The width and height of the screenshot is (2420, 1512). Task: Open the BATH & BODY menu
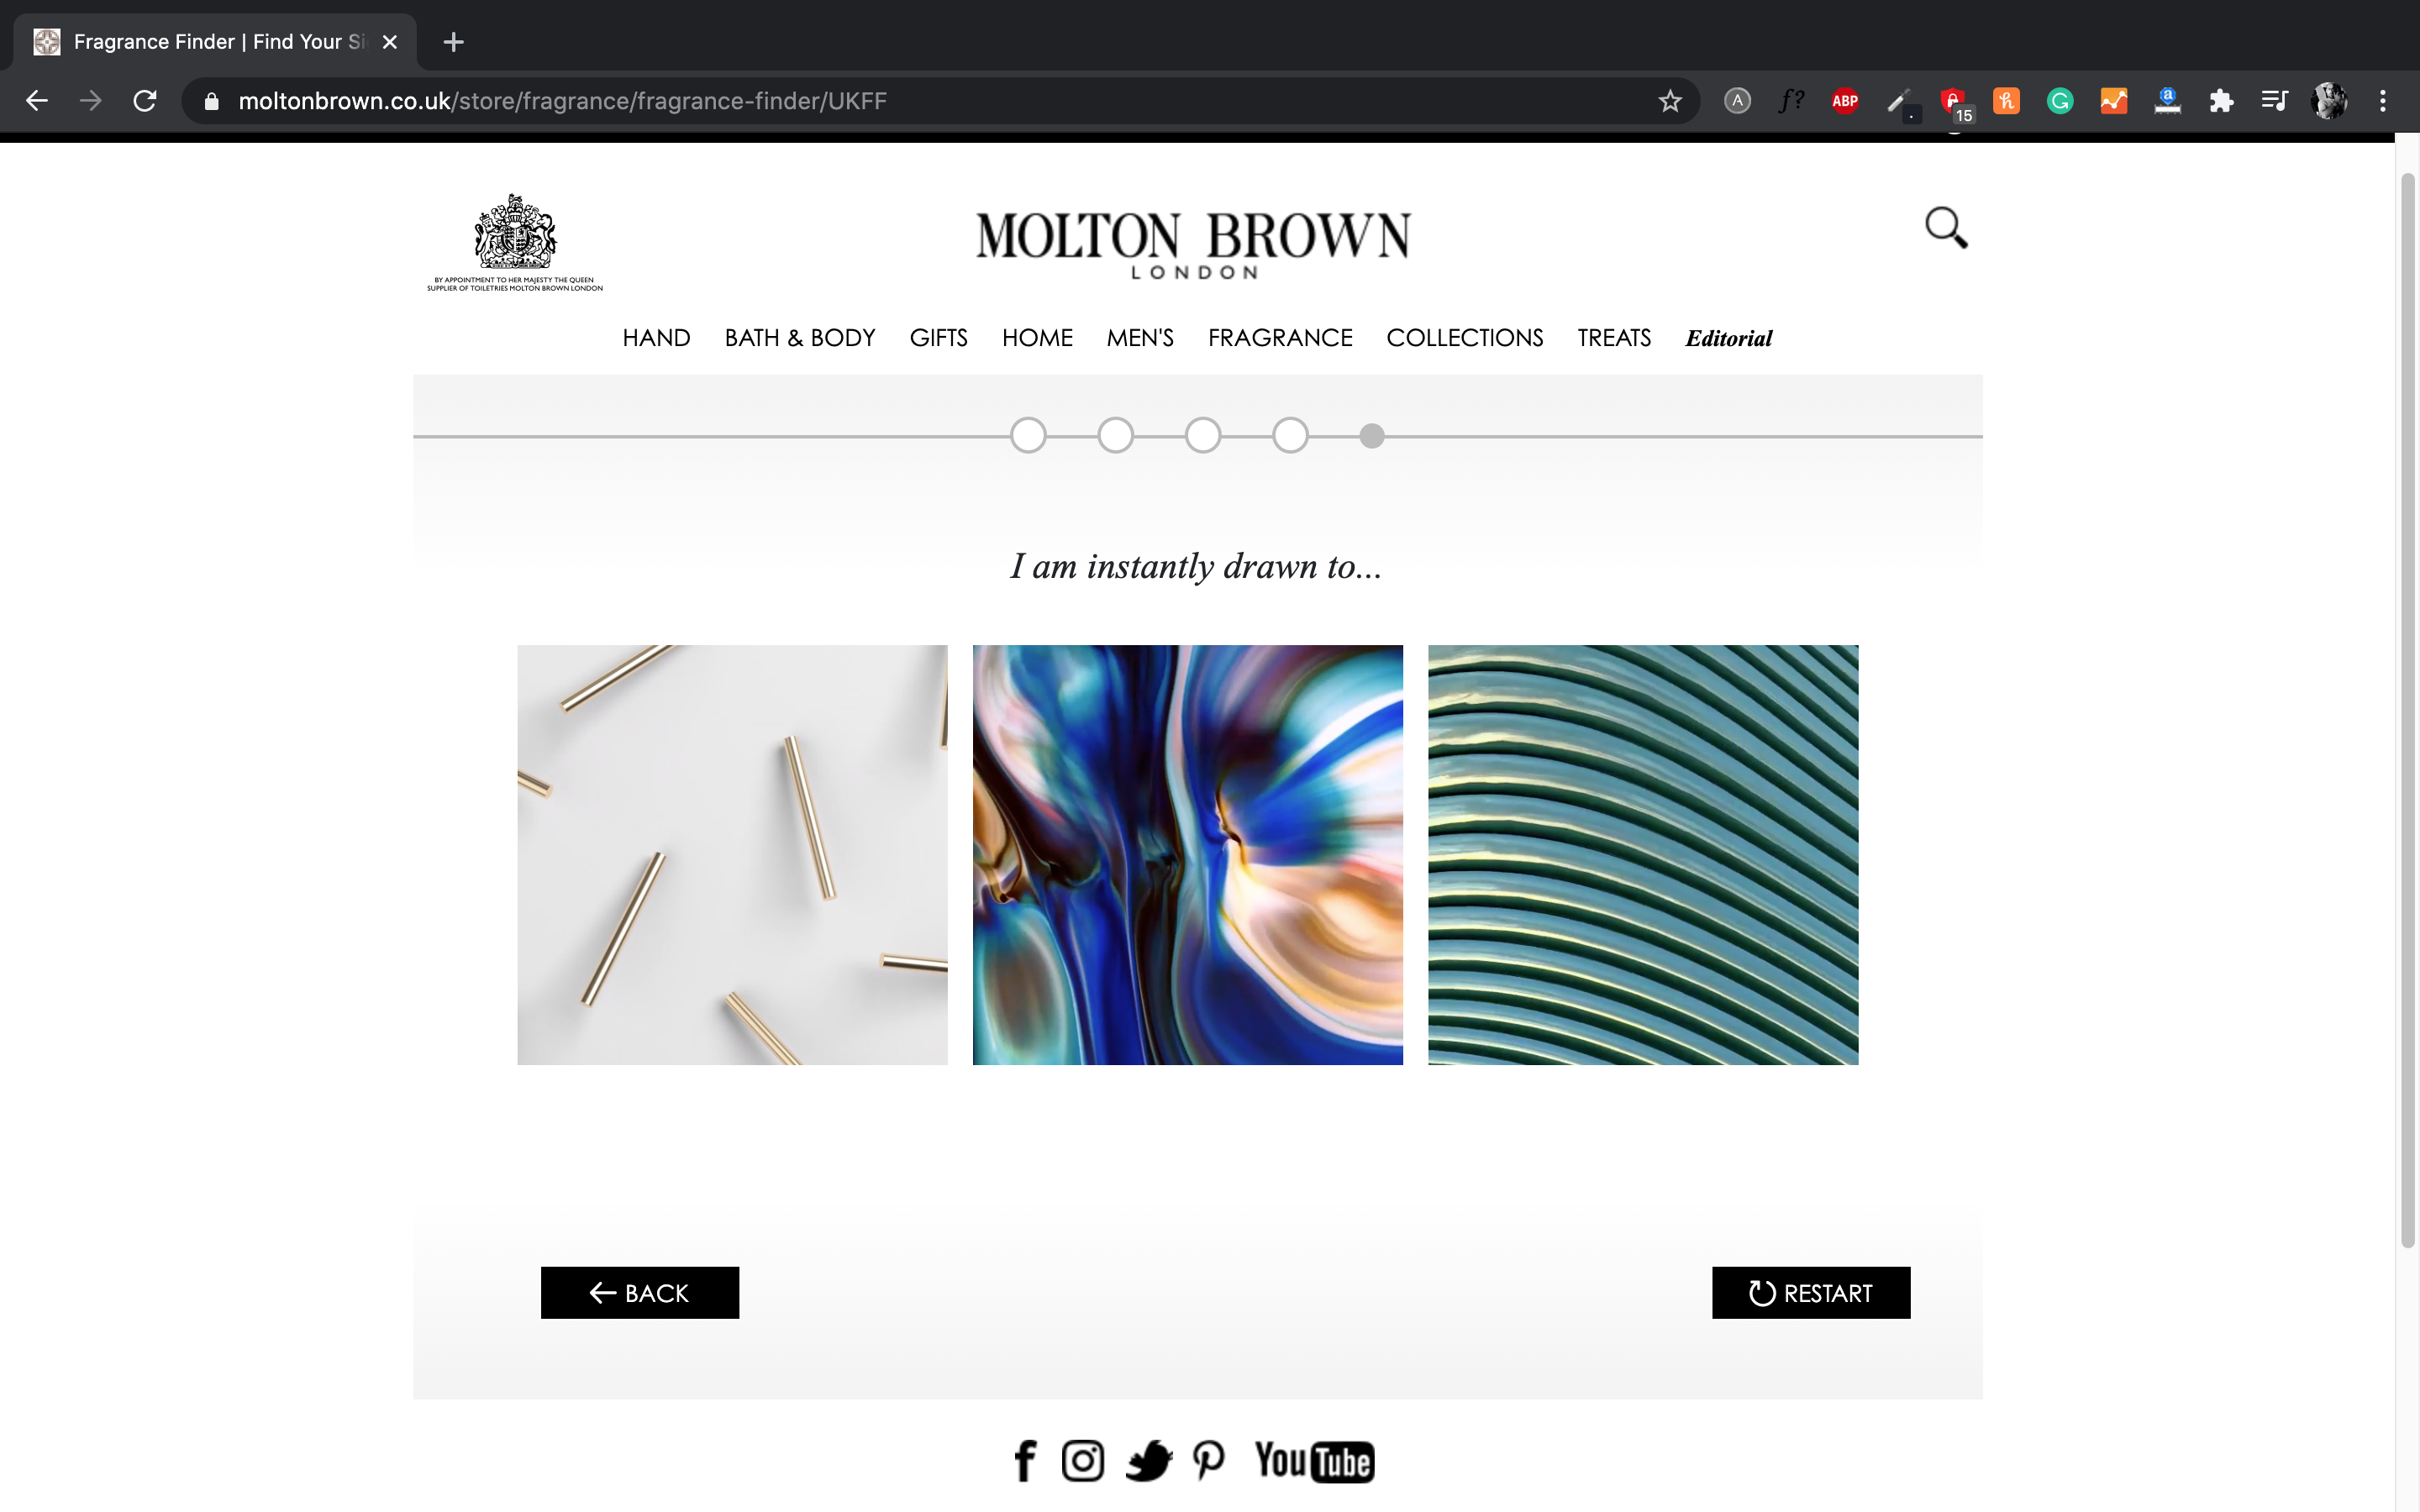pos(800,338)
